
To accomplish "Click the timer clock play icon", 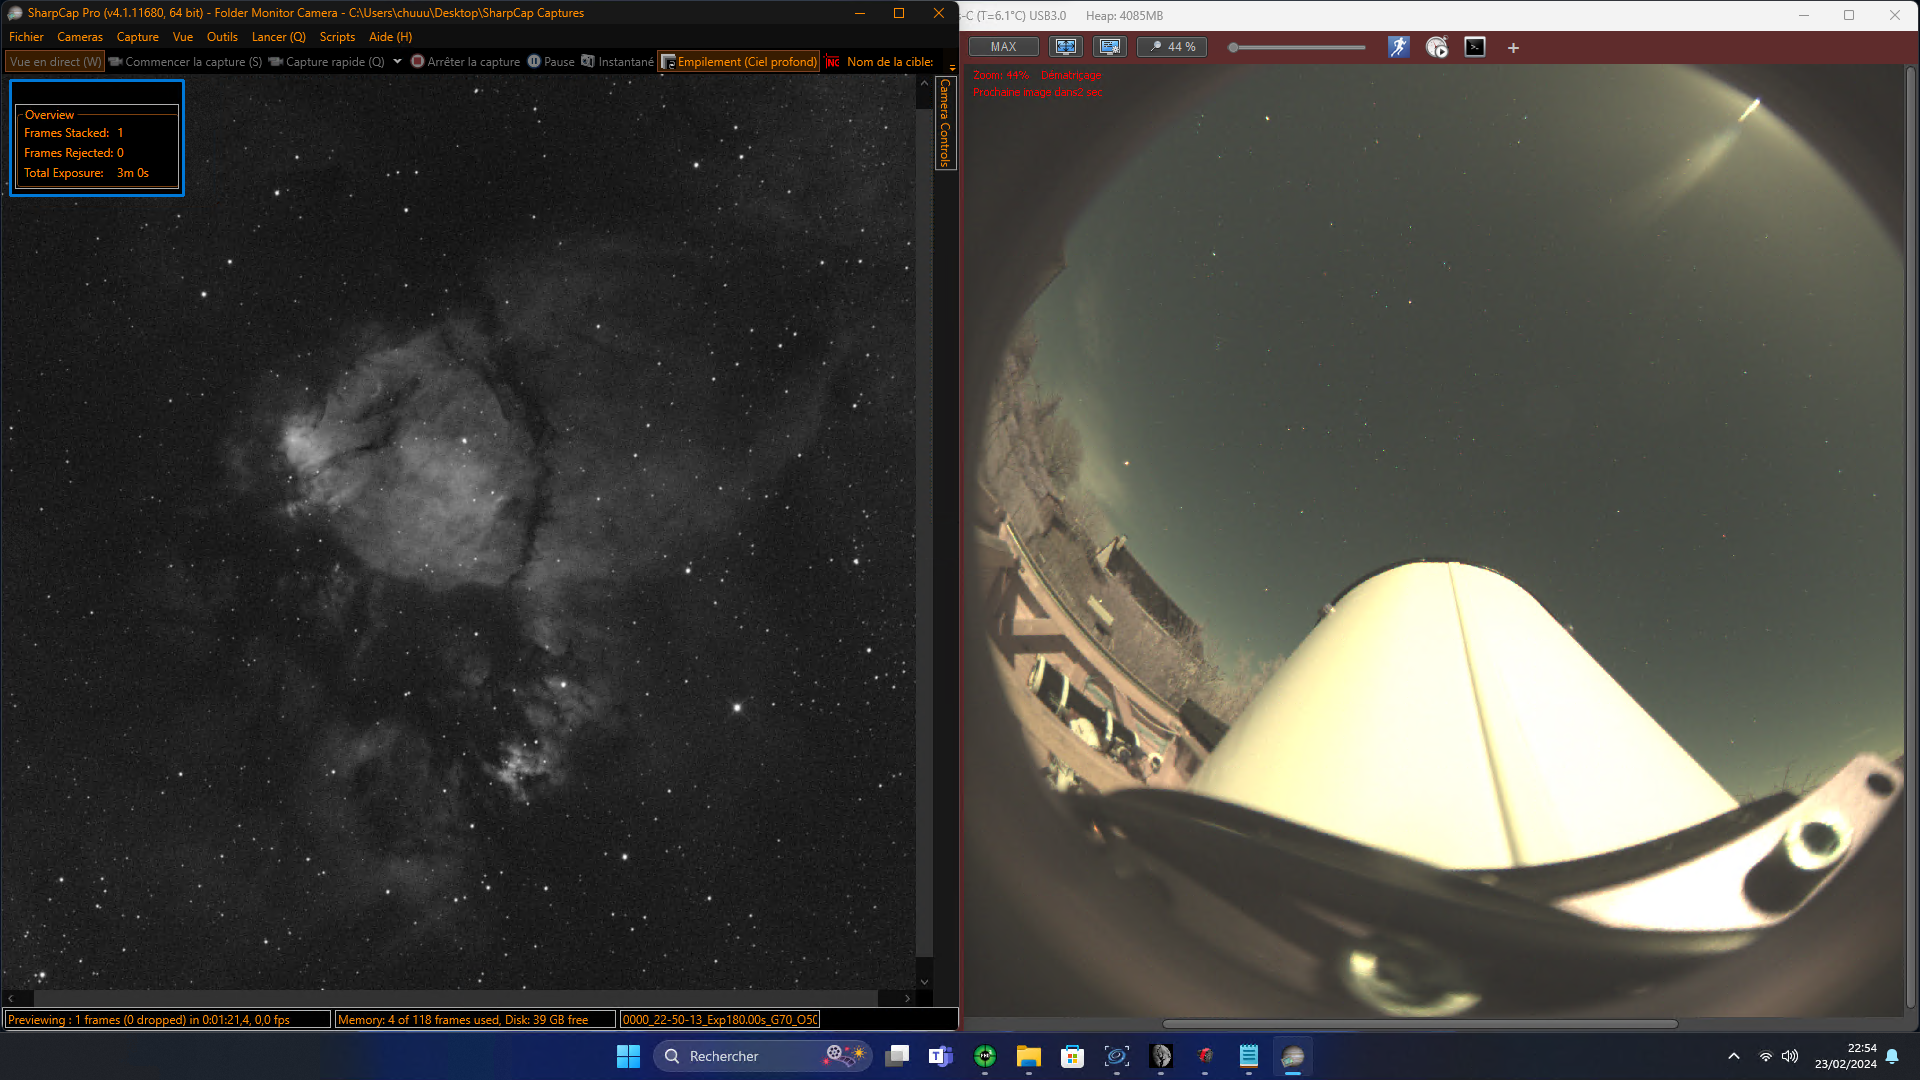I will point(1437,47).
